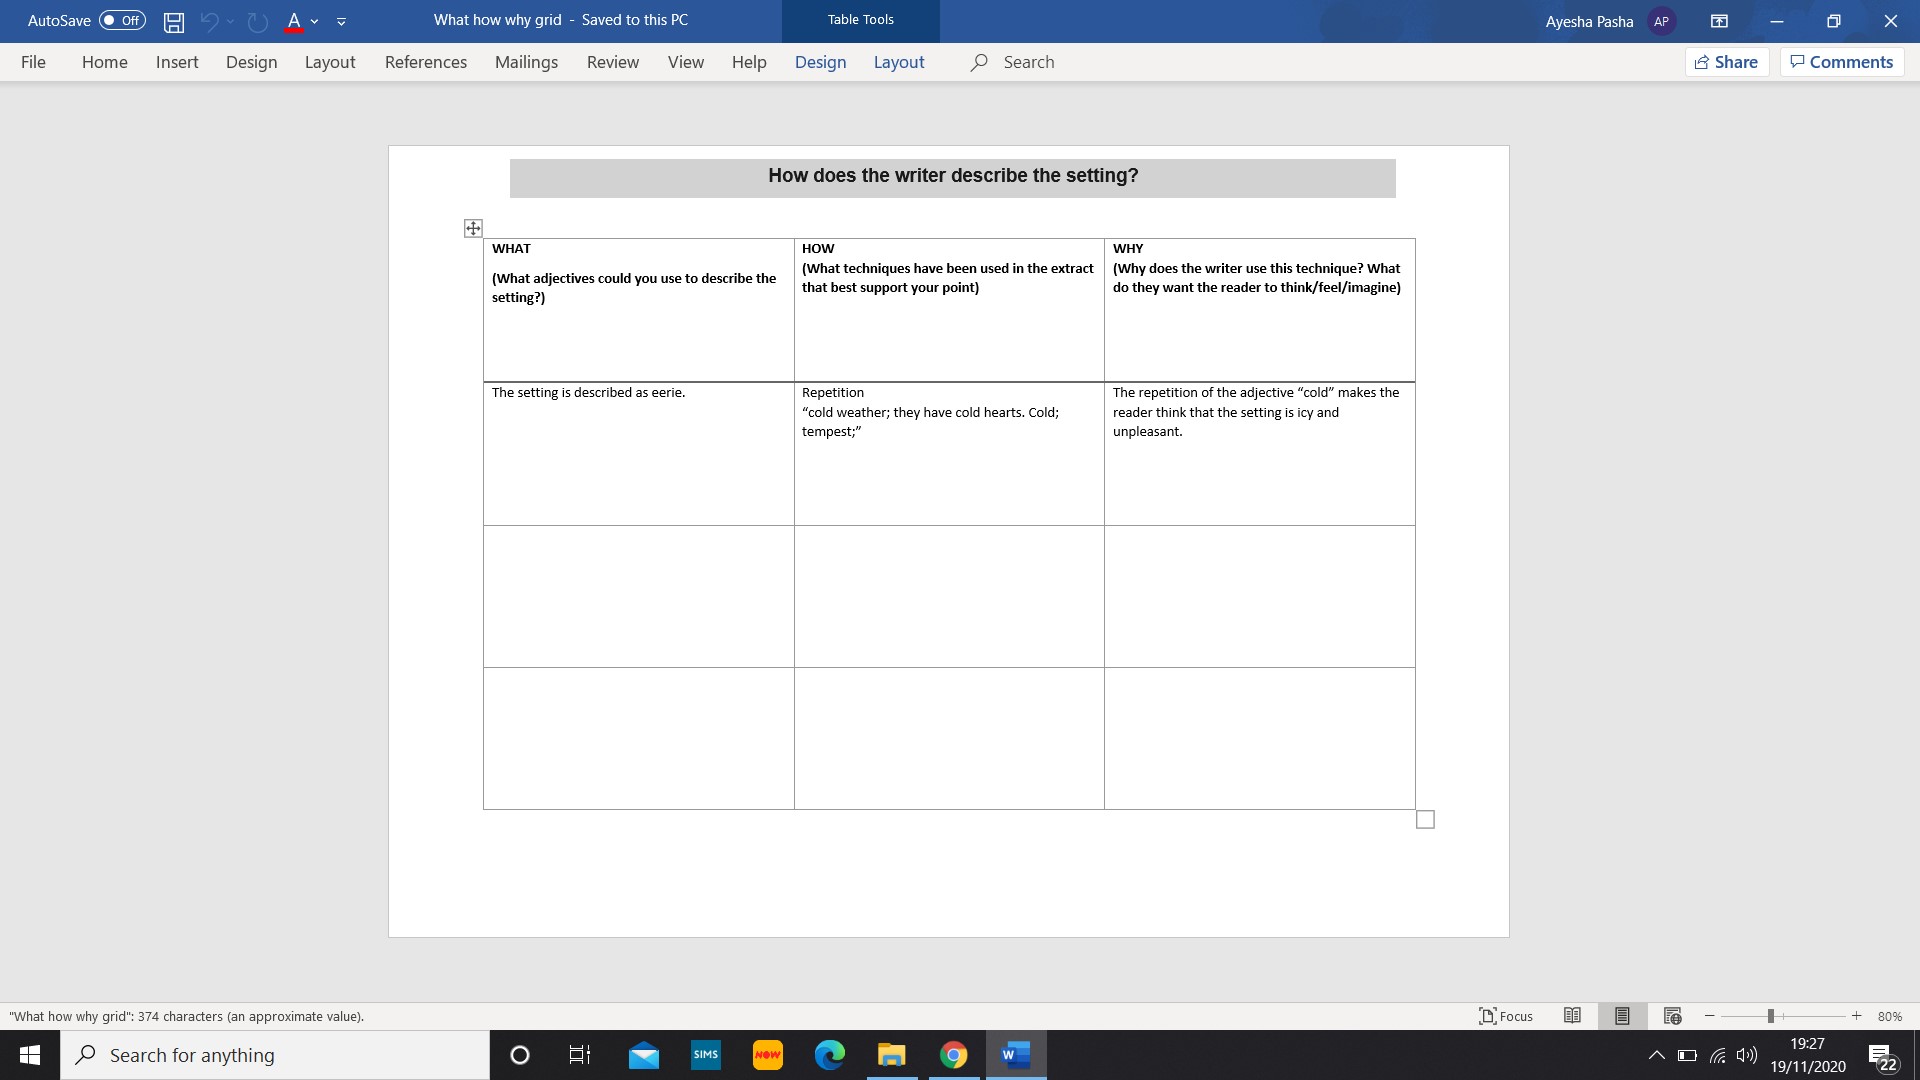
Task: Open the Font Color dropdown arrow
Action: tap(313, 21)
